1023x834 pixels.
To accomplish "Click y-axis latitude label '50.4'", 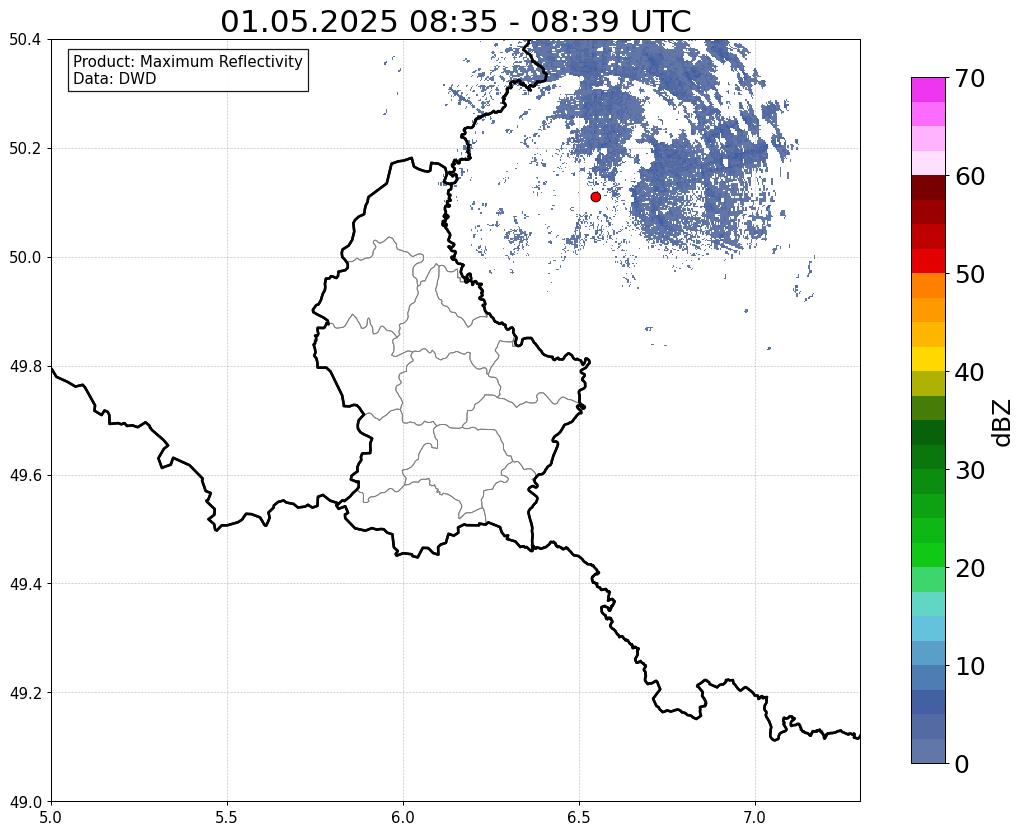I will coord(25,40).
